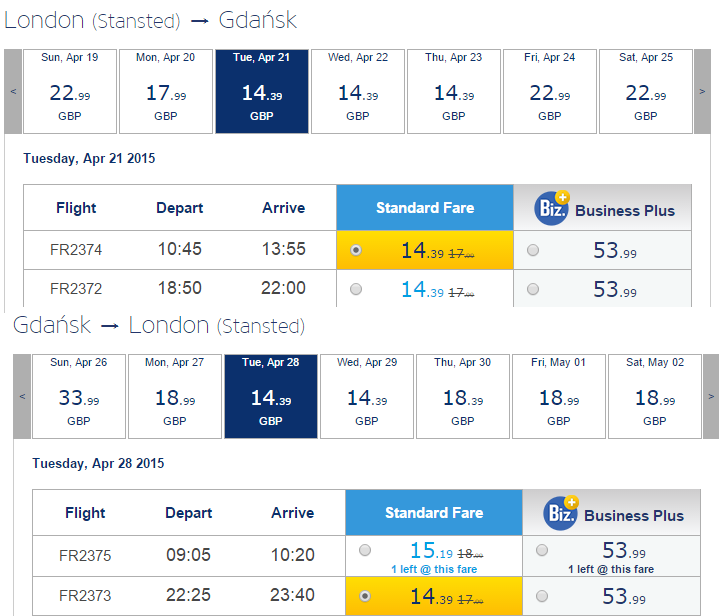
Task: Show earlier return dates with the left arrow
Action: coord(22,396)
